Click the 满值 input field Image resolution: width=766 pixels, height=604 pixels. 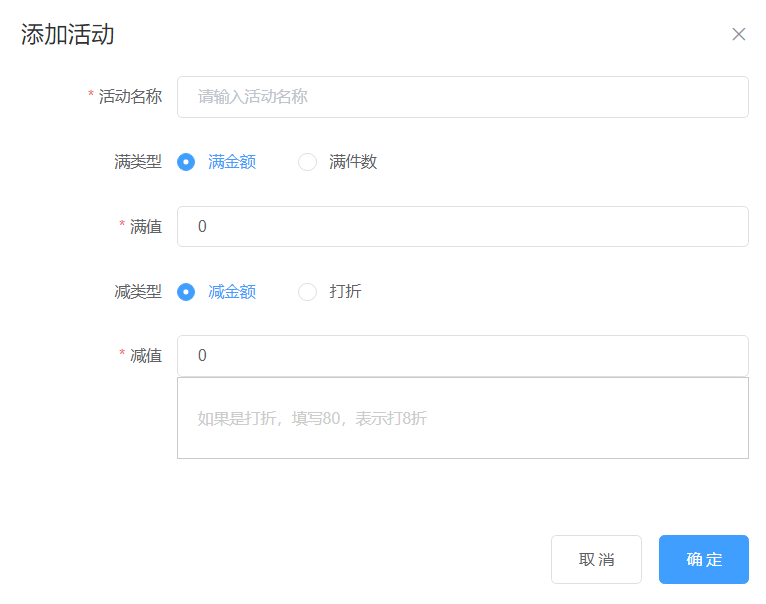pyautogui.click(x=462, y=226)
